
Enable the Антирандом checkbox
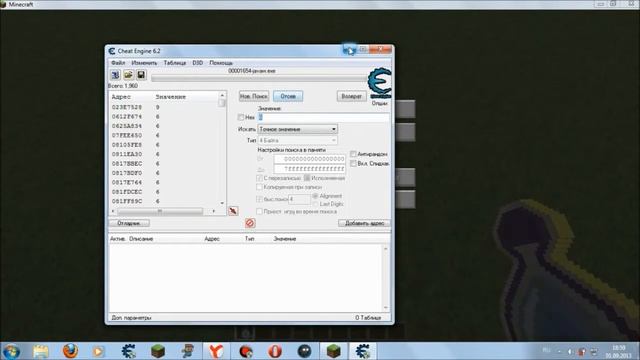click(353, 154)
